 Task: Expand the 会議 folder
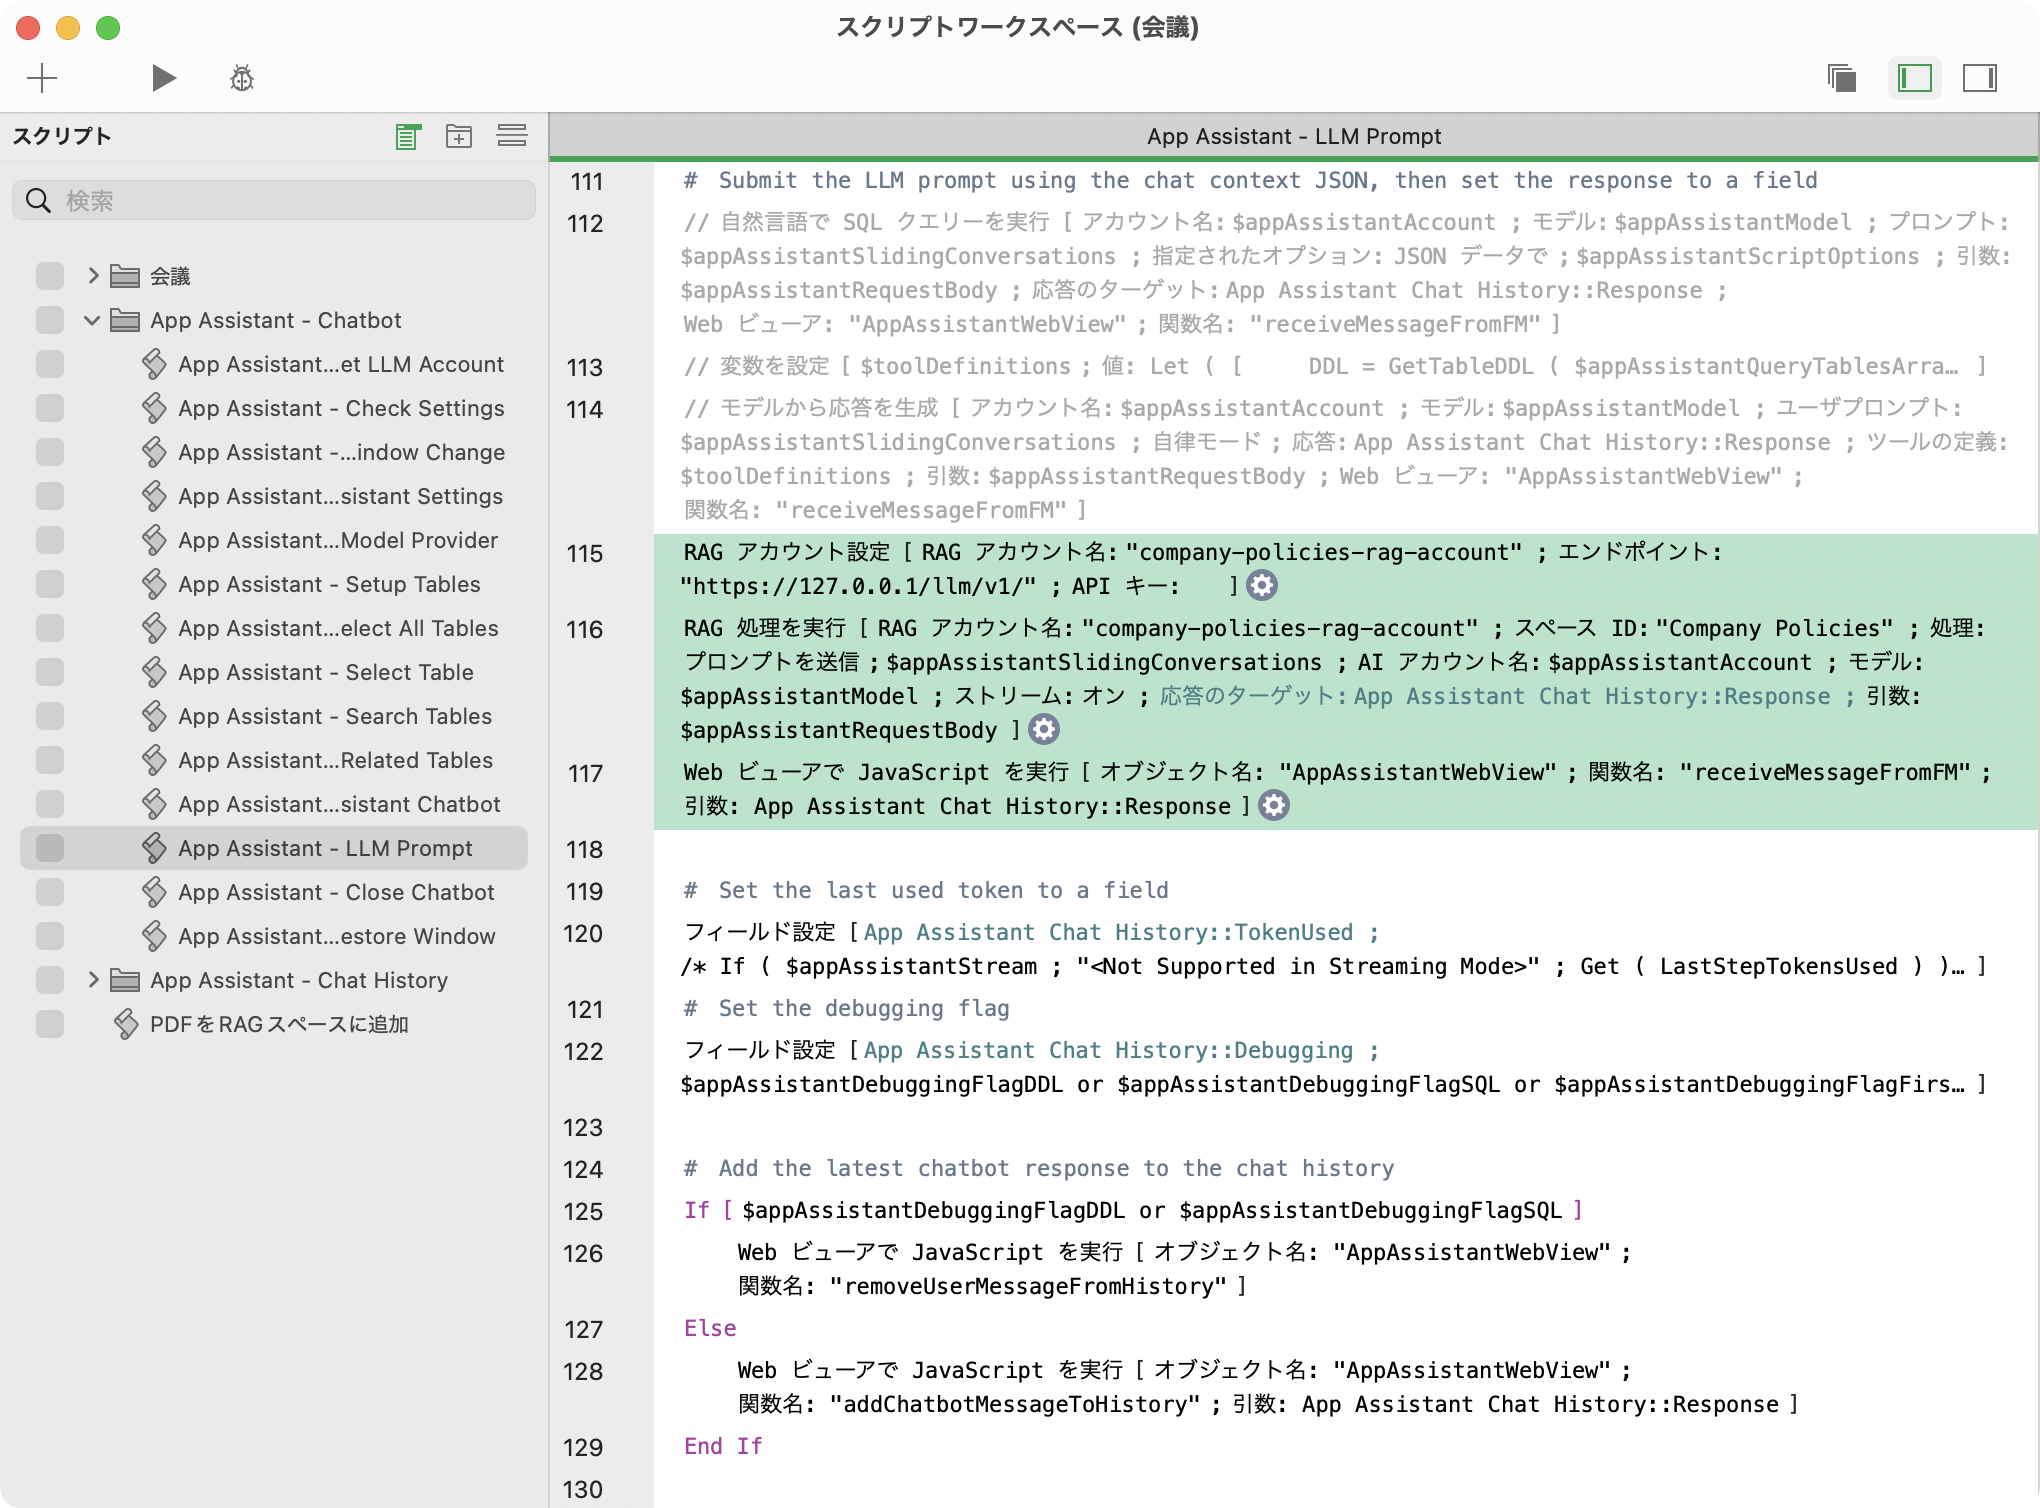pos(93,276)
